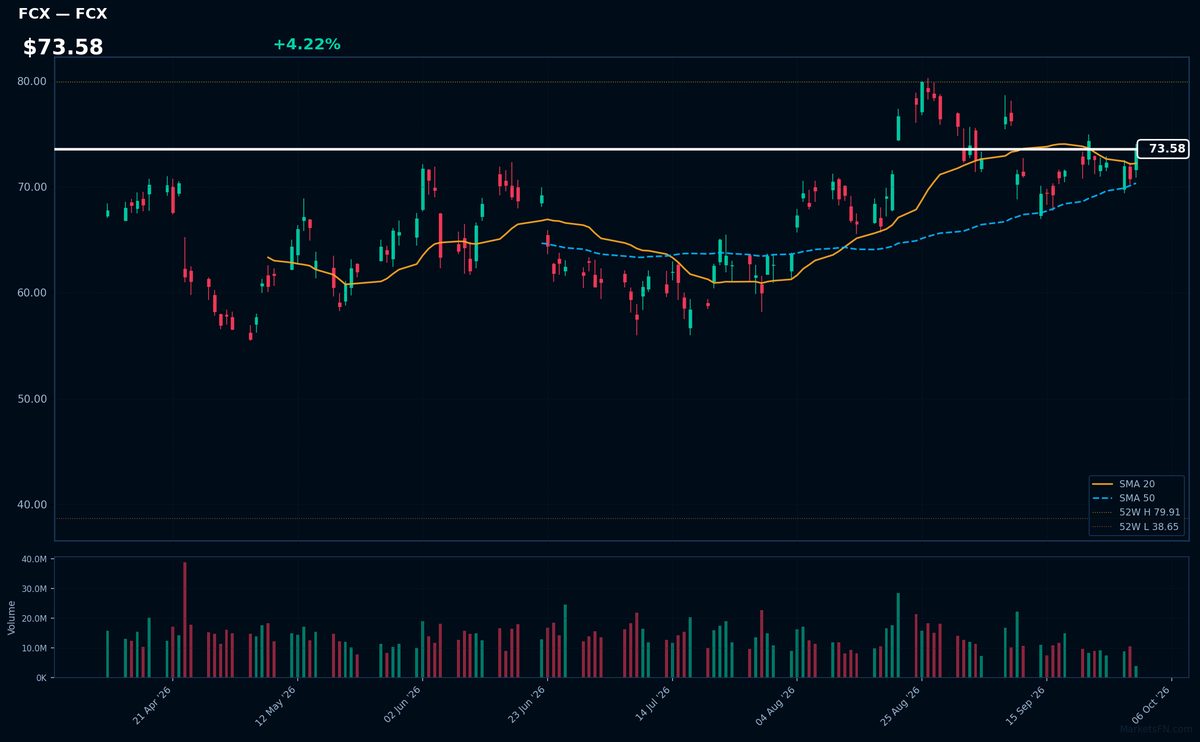
Task: Select the SMA 20 legend entry
Action: (1138, 484)
